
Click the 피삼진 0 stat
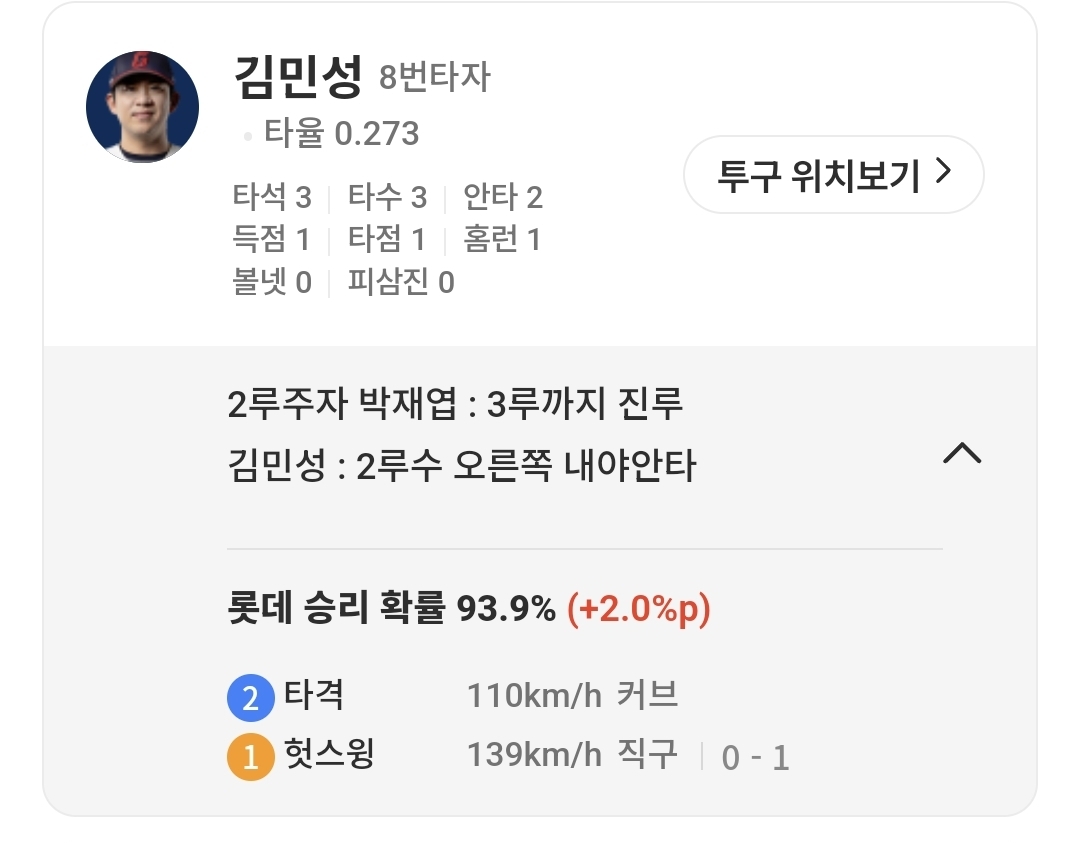pyautogui.click(x=400, y=283)
